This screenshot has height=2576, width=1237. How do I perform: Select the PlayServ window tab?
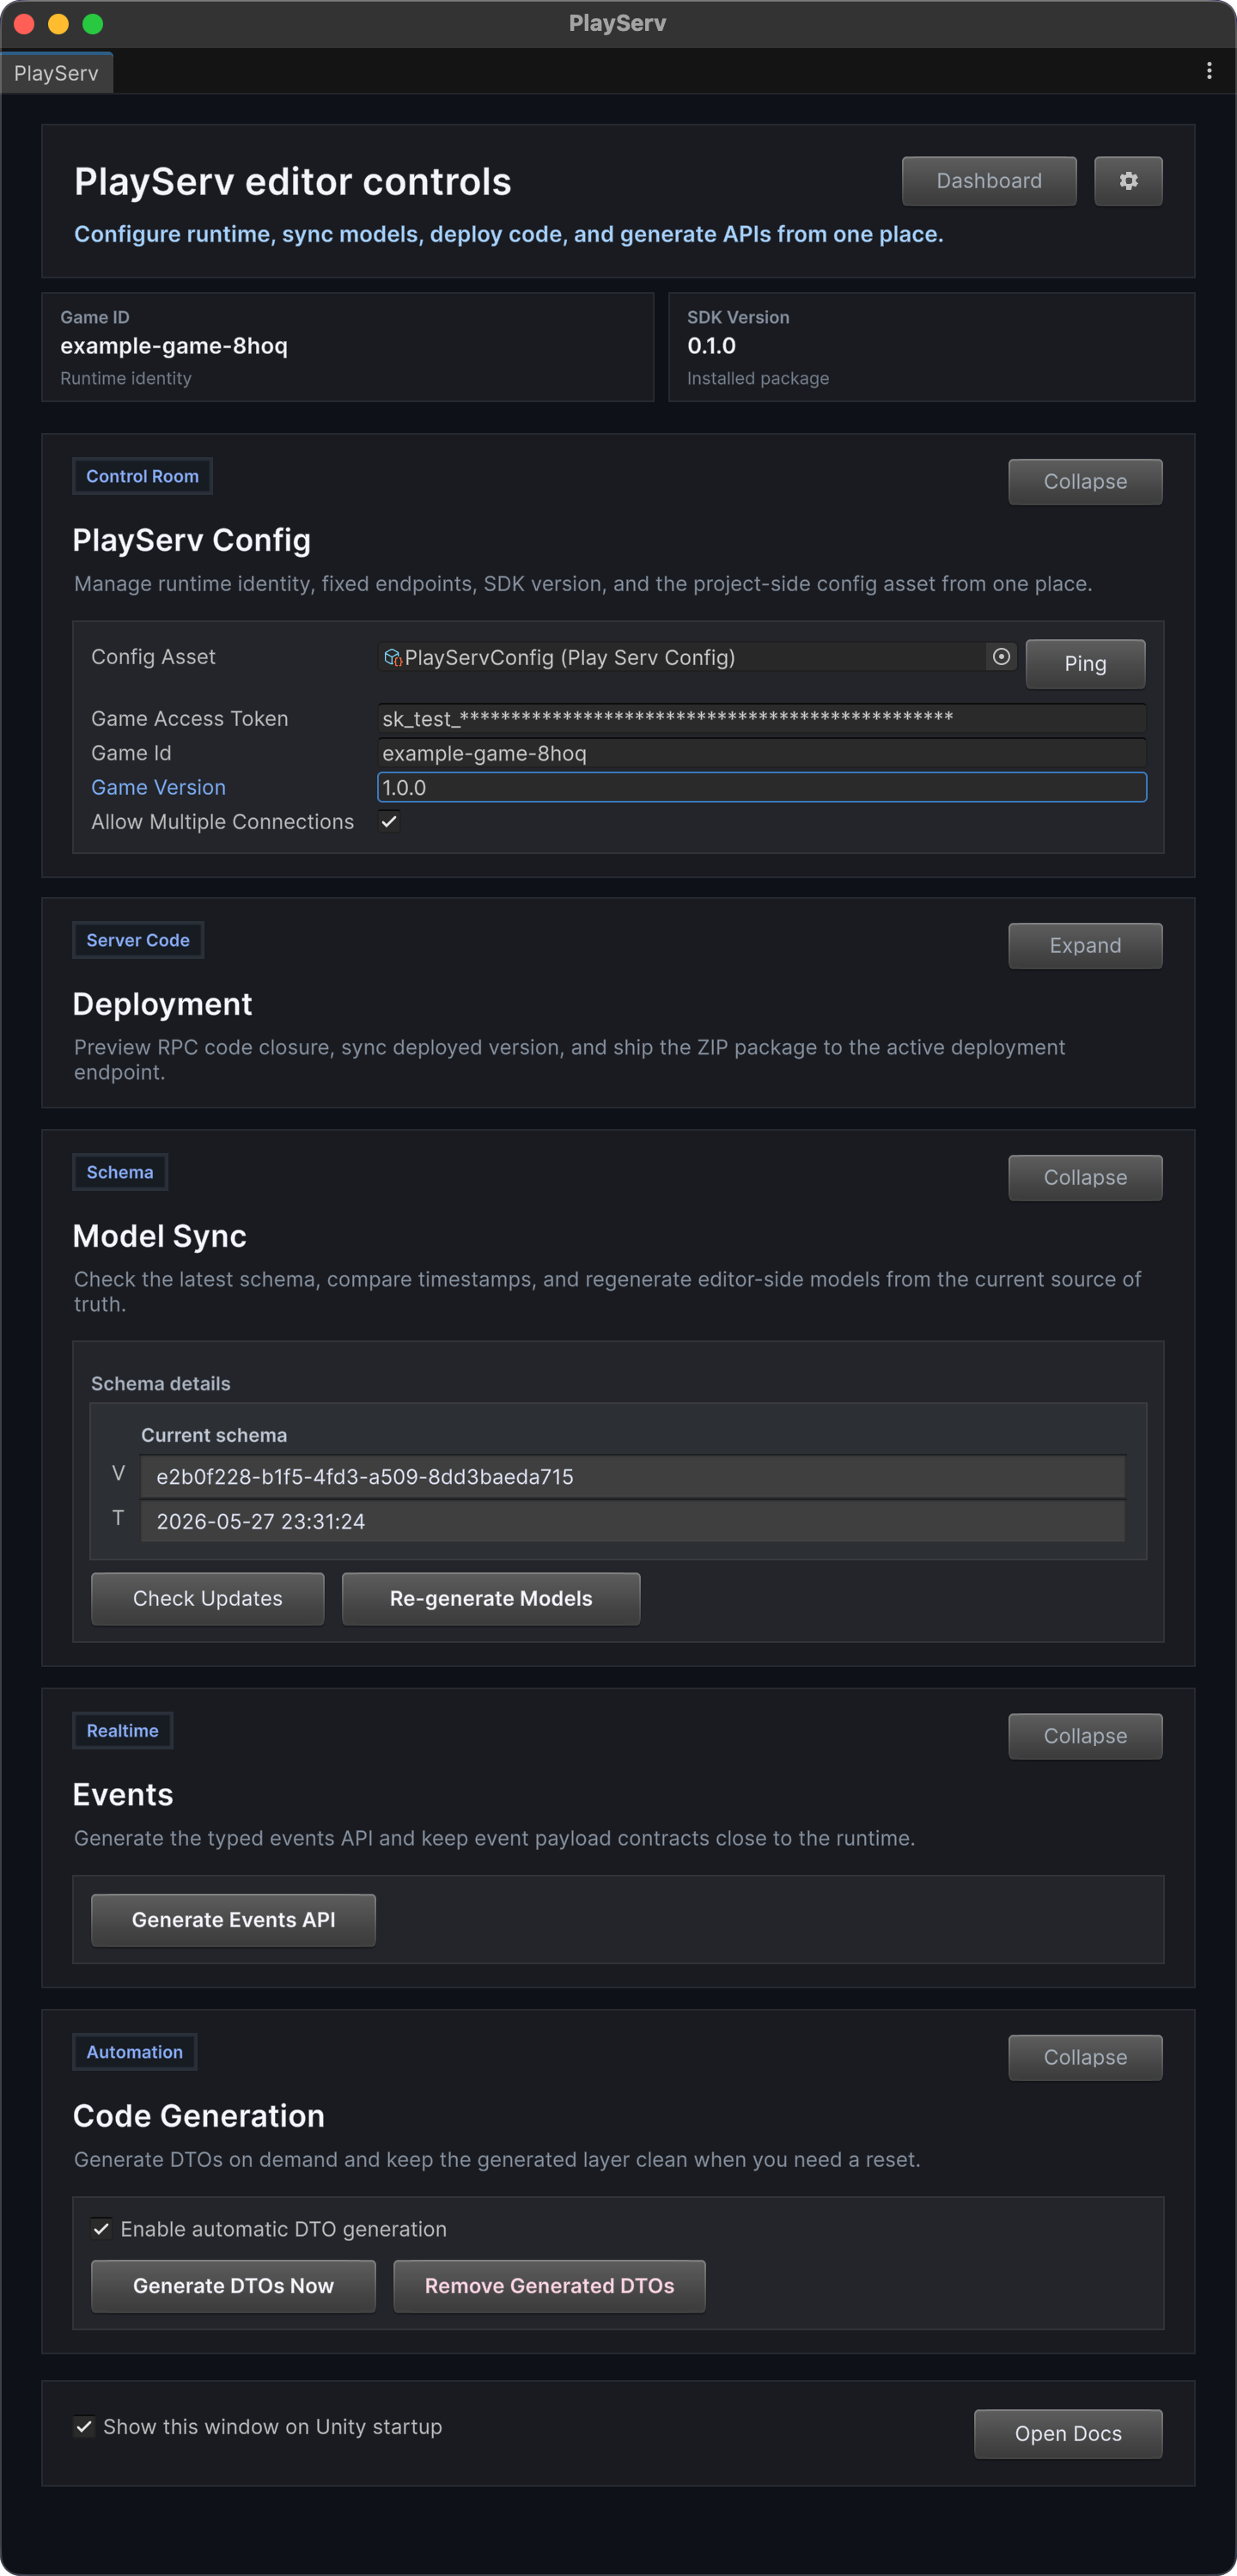[56, 73]
